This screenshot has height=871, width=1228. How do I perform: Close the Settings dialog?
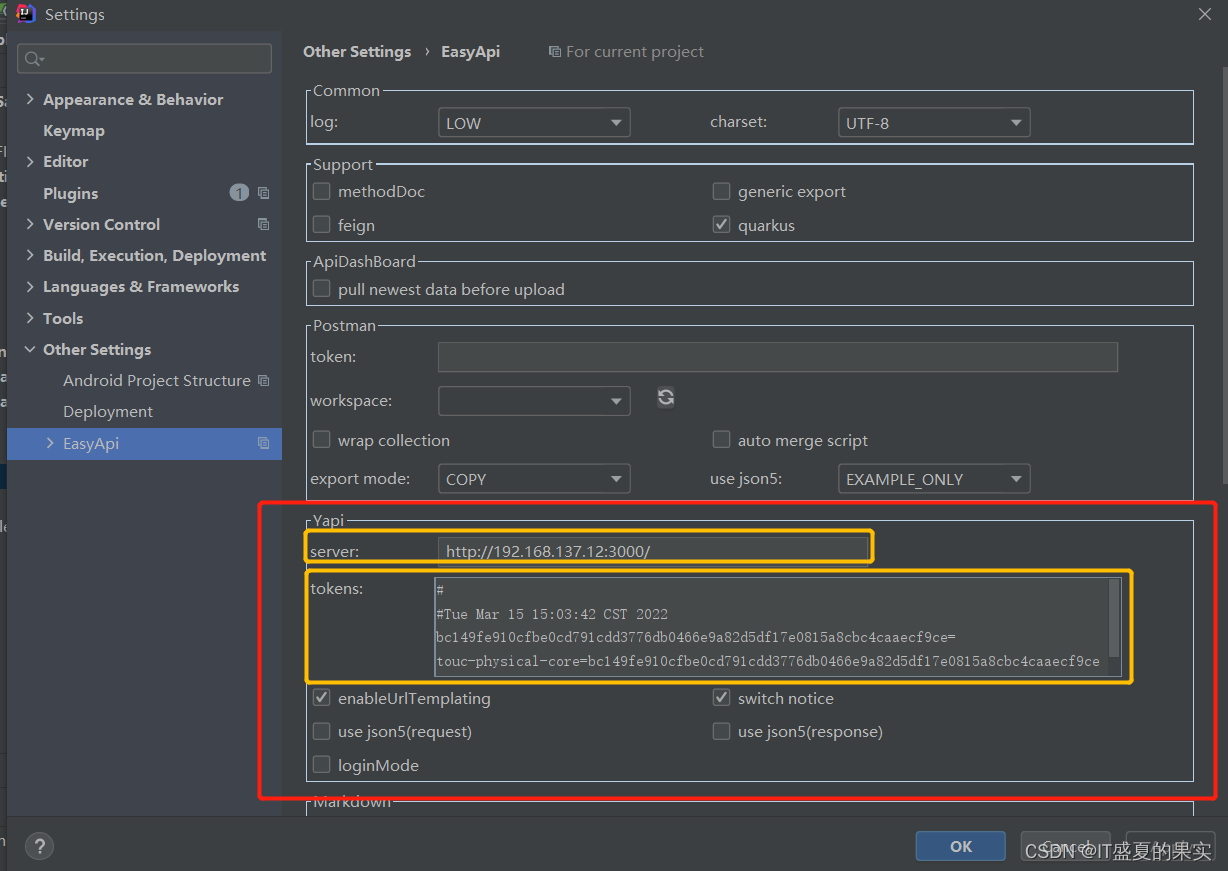point(1204,14)
